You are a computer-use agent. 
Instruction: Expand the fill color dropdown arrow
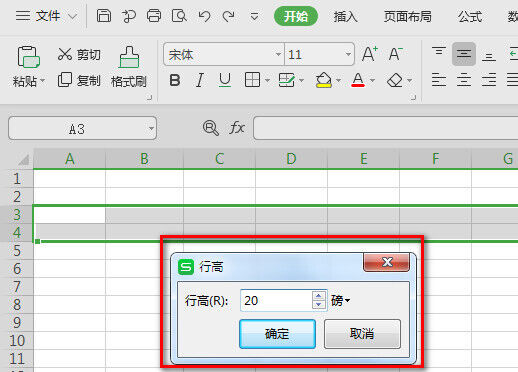tap(338, 80)
